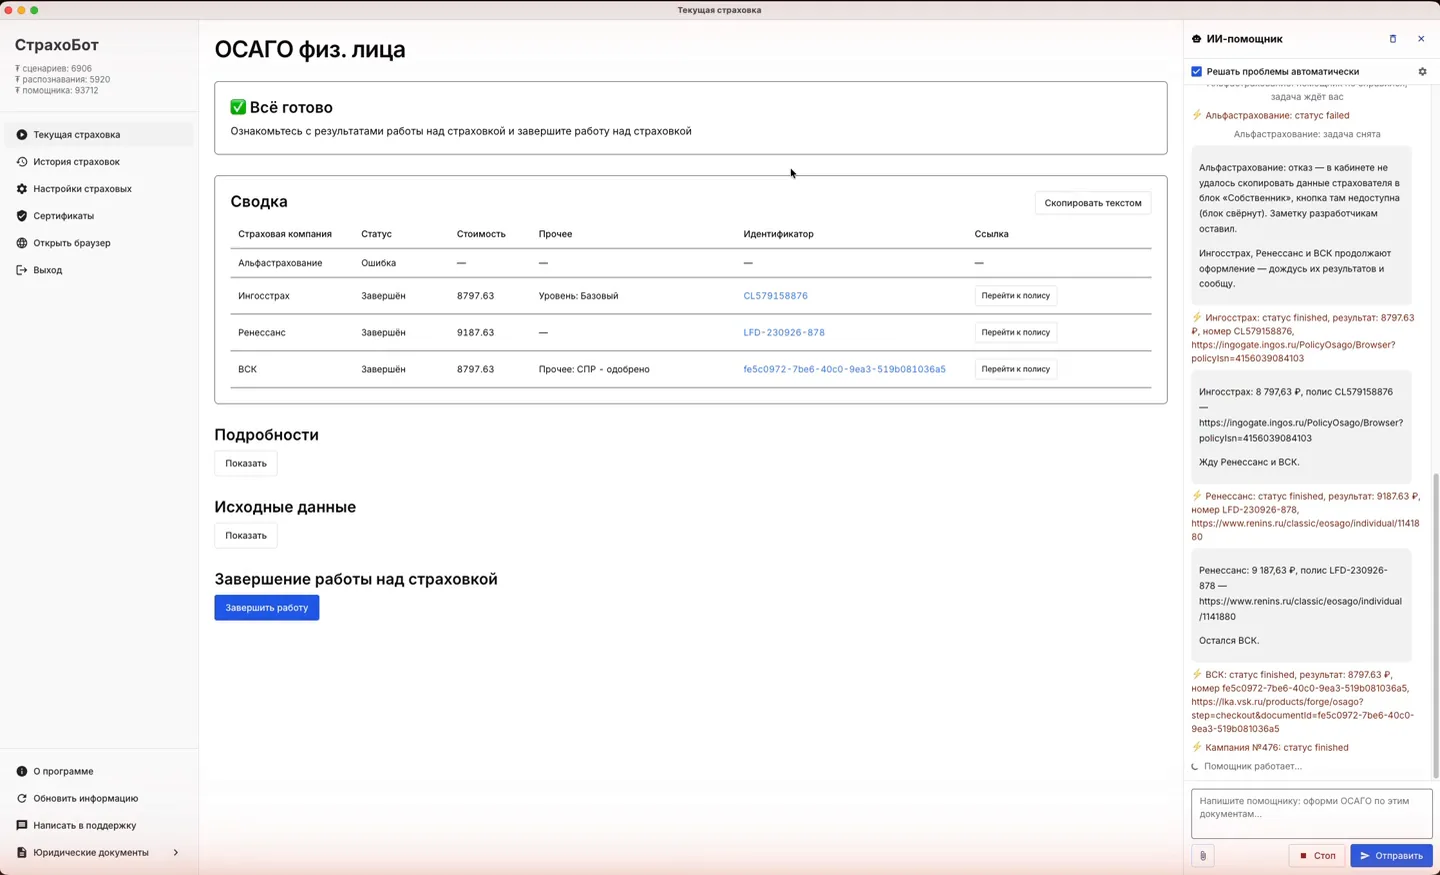Open Ренессанс policy link LFD-230926-878
This screenshot has height=875, width=1440.
(784, 333)
